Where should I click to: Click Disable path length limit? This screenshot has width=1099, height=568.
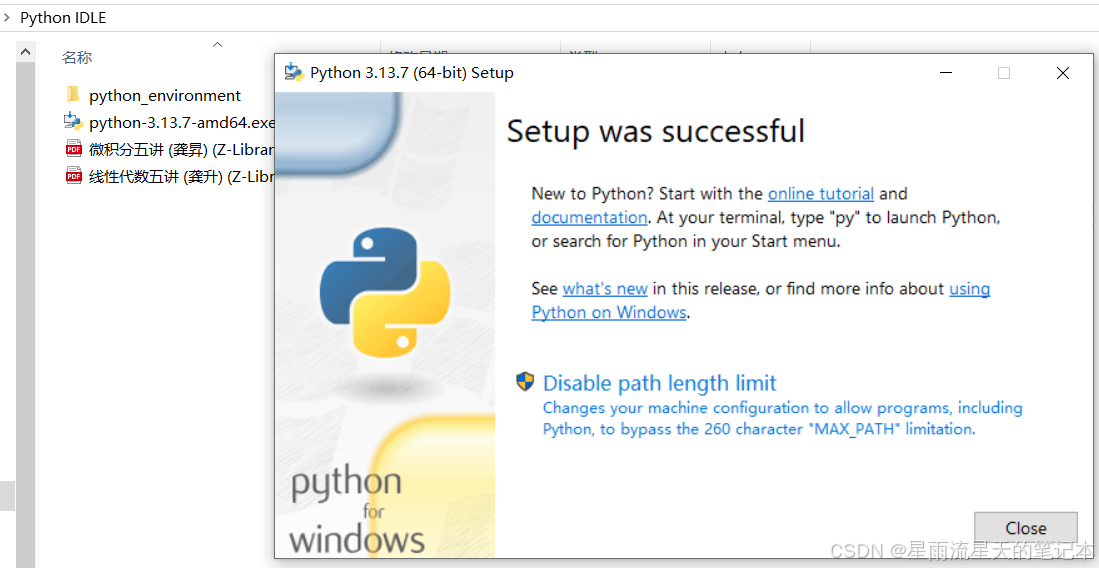660,383
